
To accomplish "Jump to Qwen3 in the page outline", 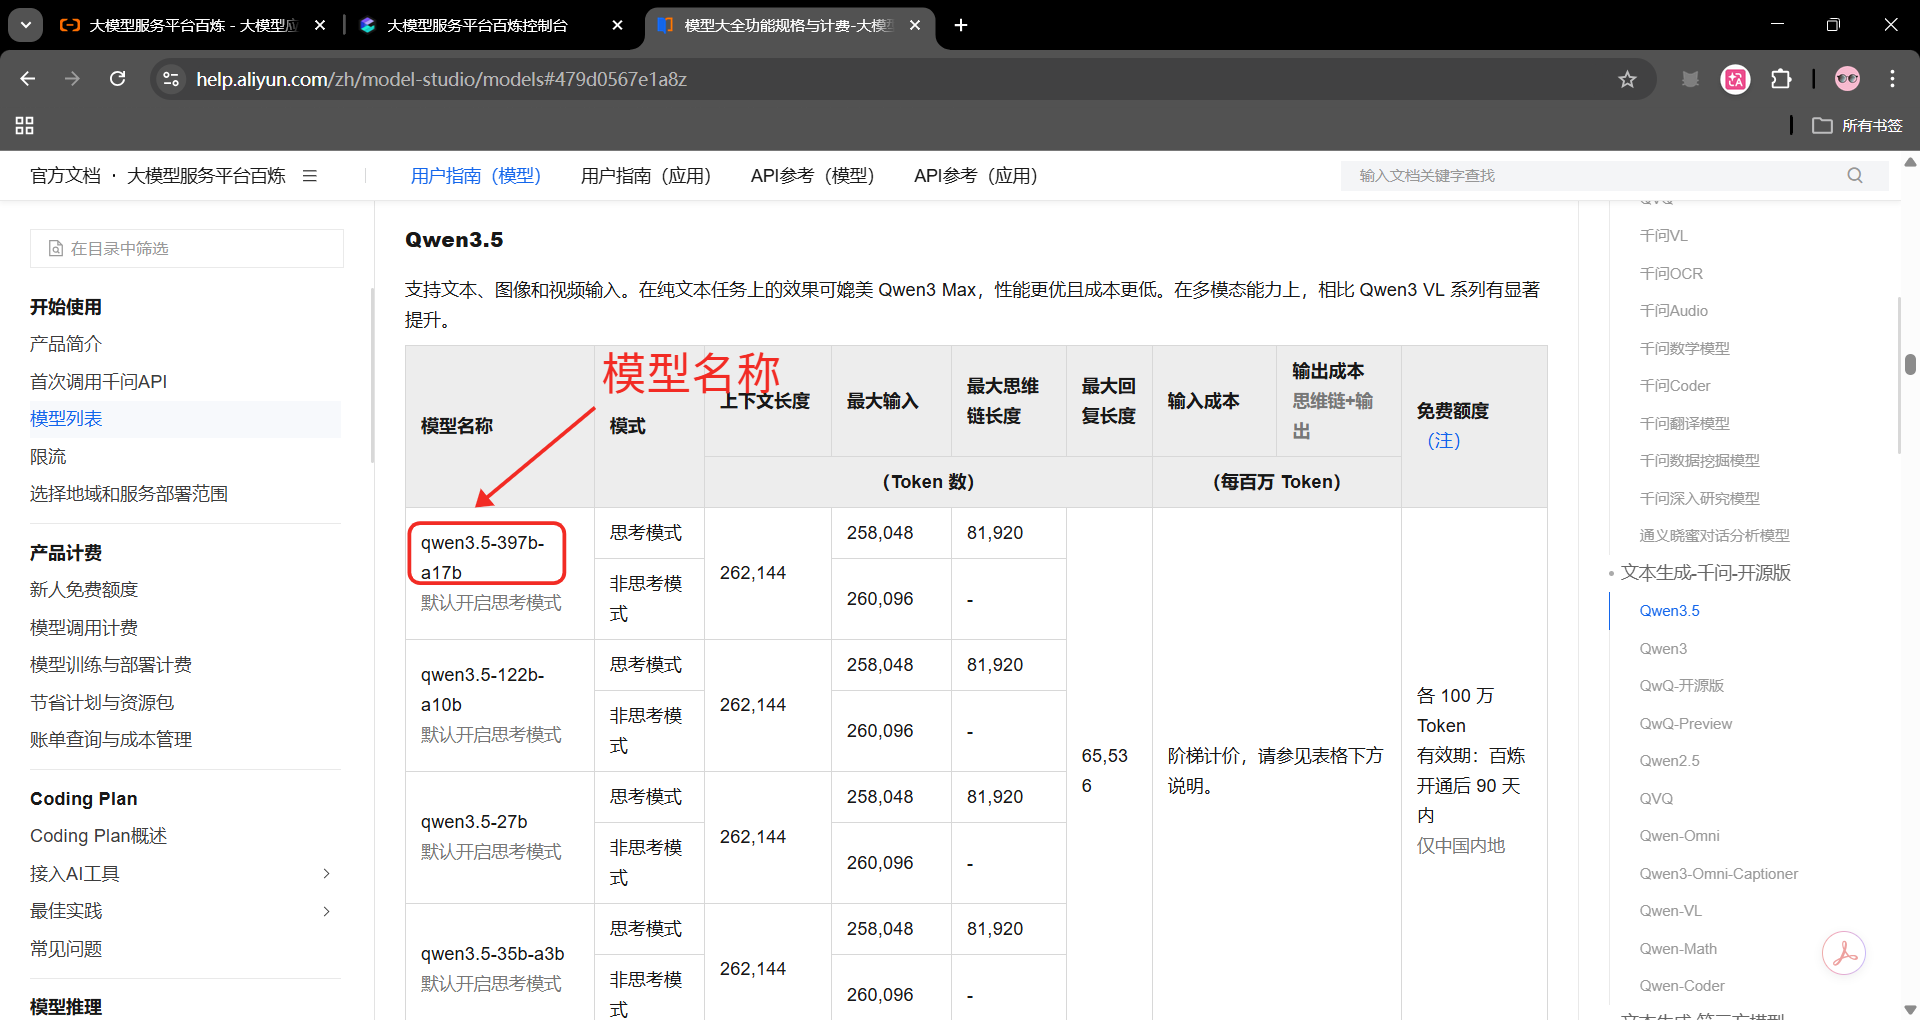I will 1663,648.
